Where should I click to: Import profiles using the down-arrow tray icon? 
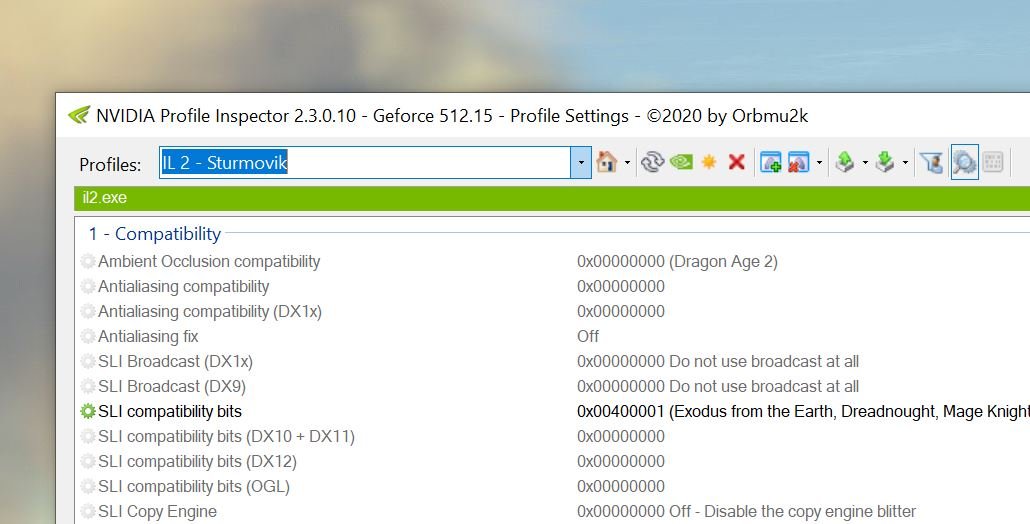885,162
